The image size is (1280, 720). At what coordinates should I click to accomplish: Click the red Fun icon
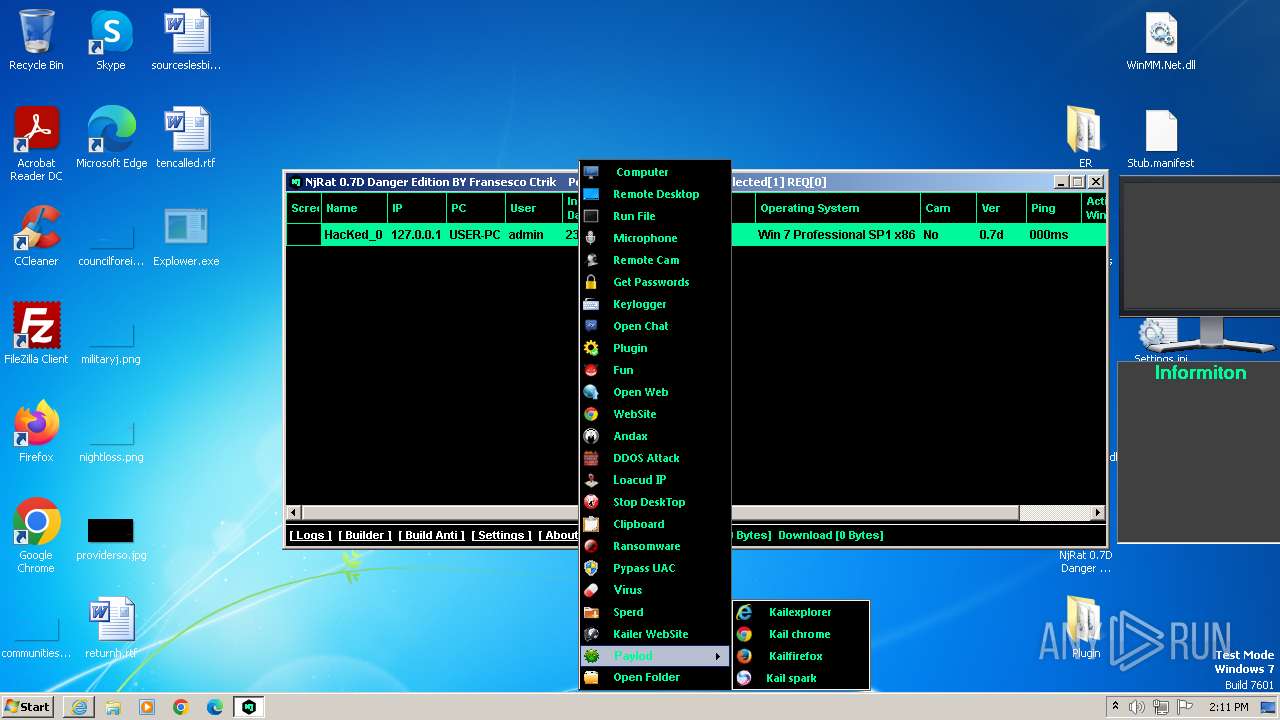click(591, 370)
